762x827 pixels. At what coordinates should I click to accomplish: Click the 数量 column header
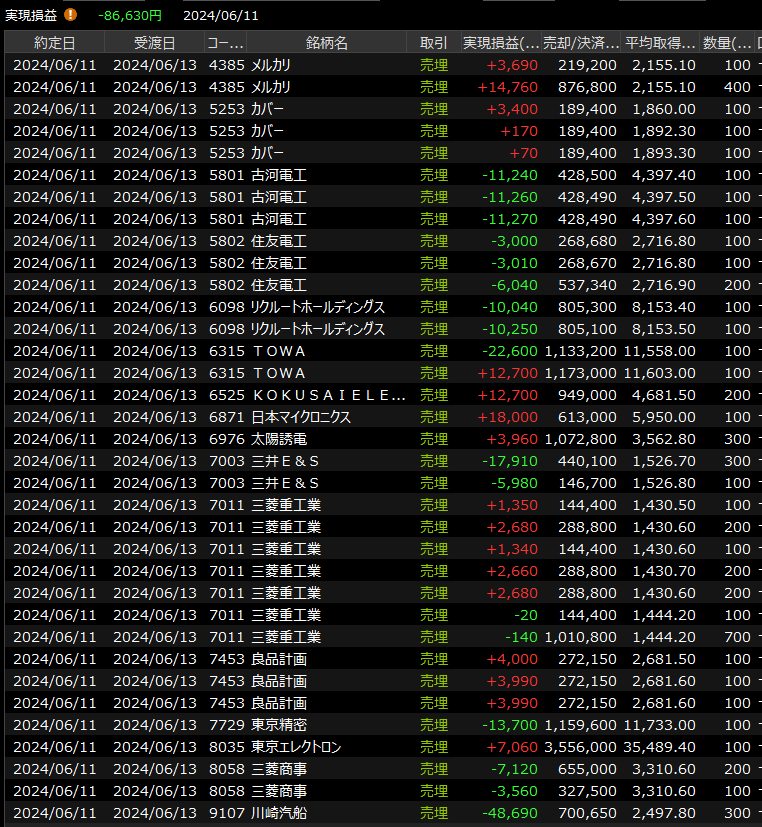pyautogui.click(x=727, y=43)
